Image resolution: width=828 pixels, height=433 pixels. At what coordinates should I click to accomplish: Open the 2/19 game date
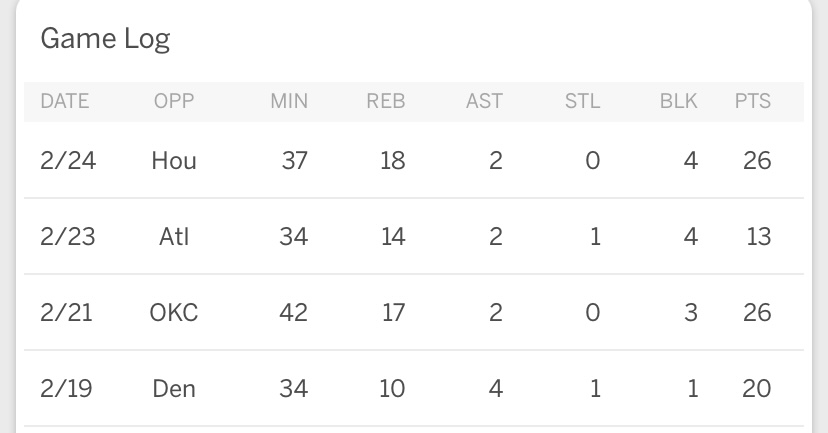(x=66, y=388)
